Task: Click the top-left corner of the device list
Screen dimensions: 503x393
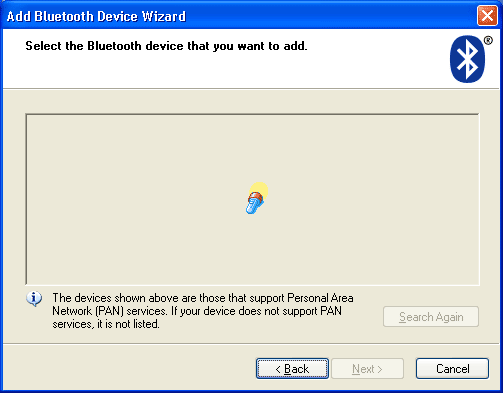Action: [28, 116]
